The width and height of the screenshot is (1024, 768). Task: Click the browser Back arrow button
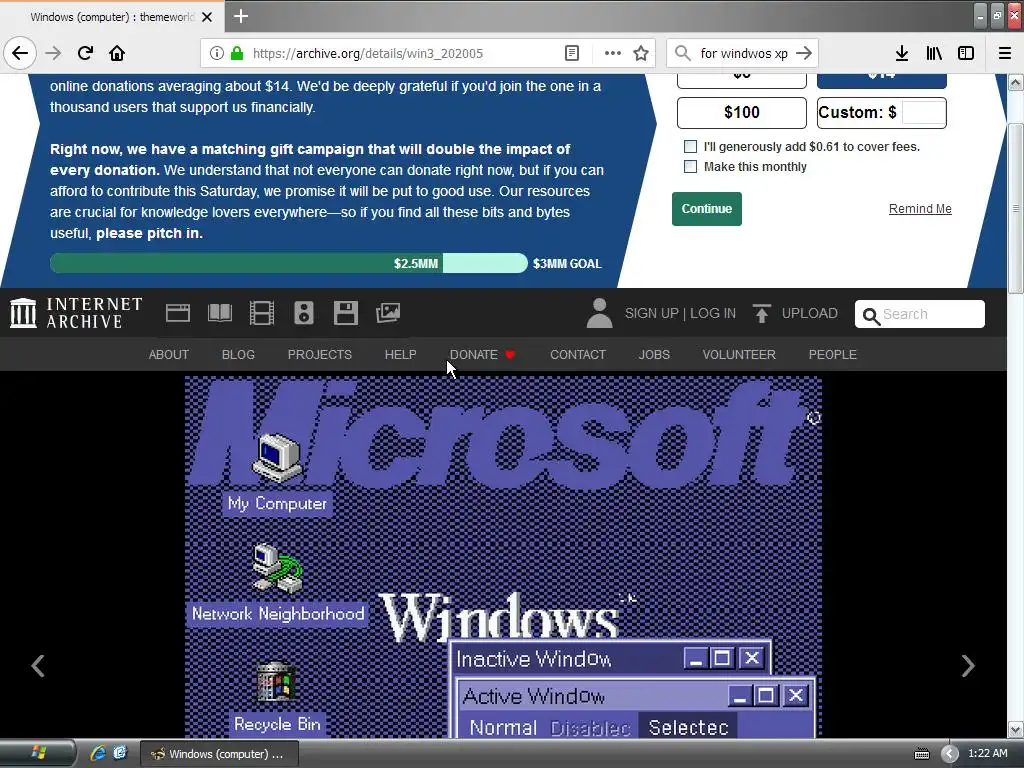(x=20, y=53)
